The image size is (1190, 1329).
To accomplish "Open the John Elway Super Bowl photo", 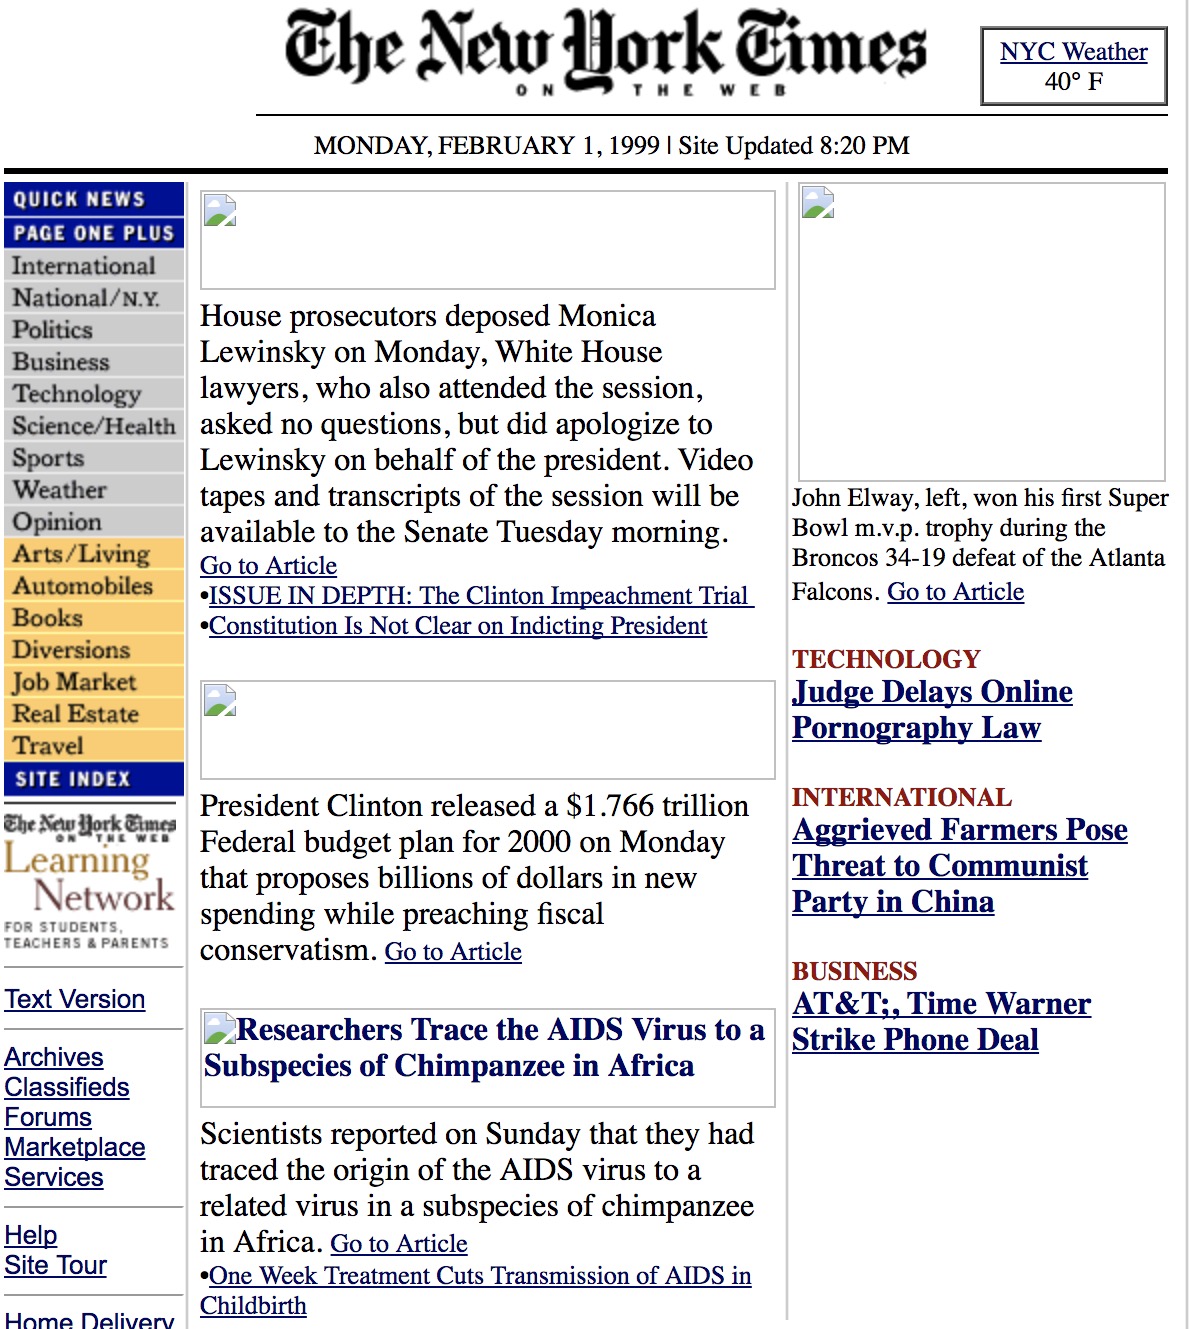I will [981, 332].
